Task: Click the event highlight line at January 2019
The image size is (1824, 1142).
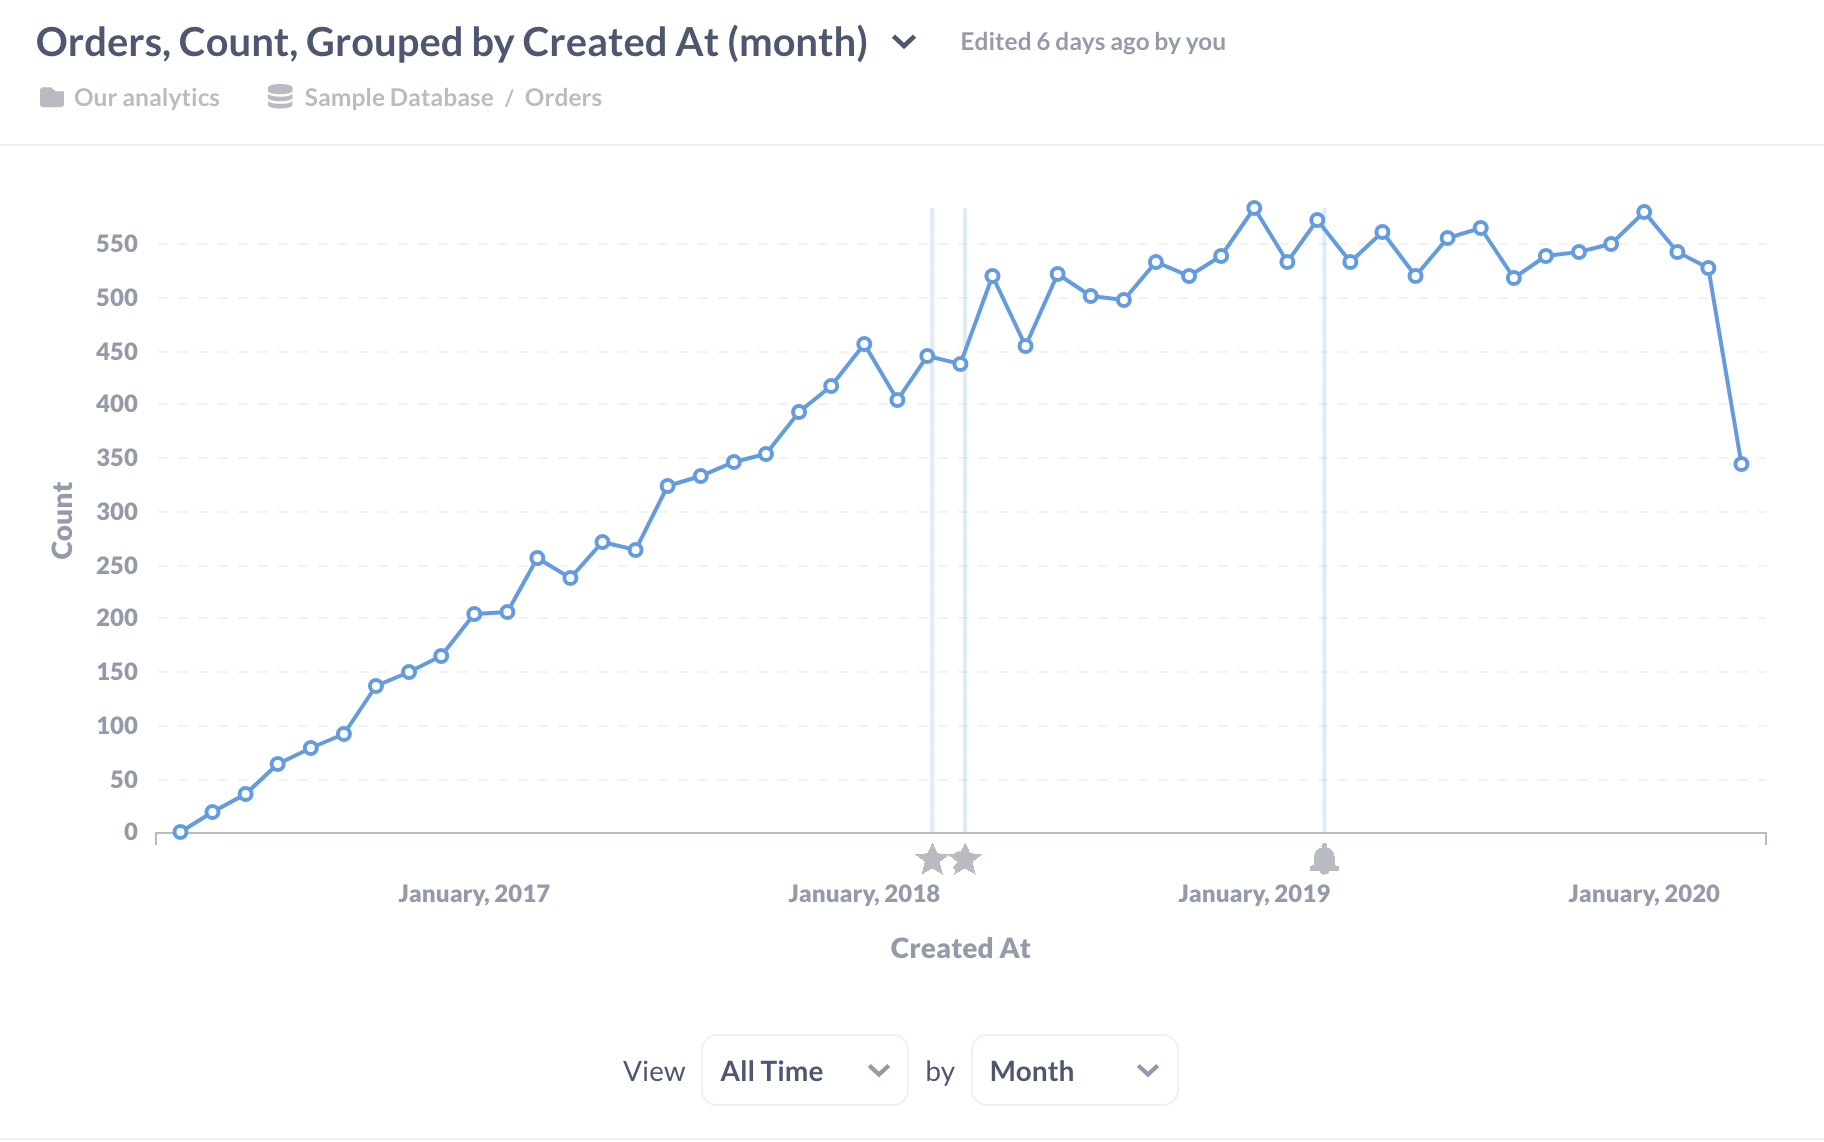Action: pyautogui.click(x=1324, y=520)
